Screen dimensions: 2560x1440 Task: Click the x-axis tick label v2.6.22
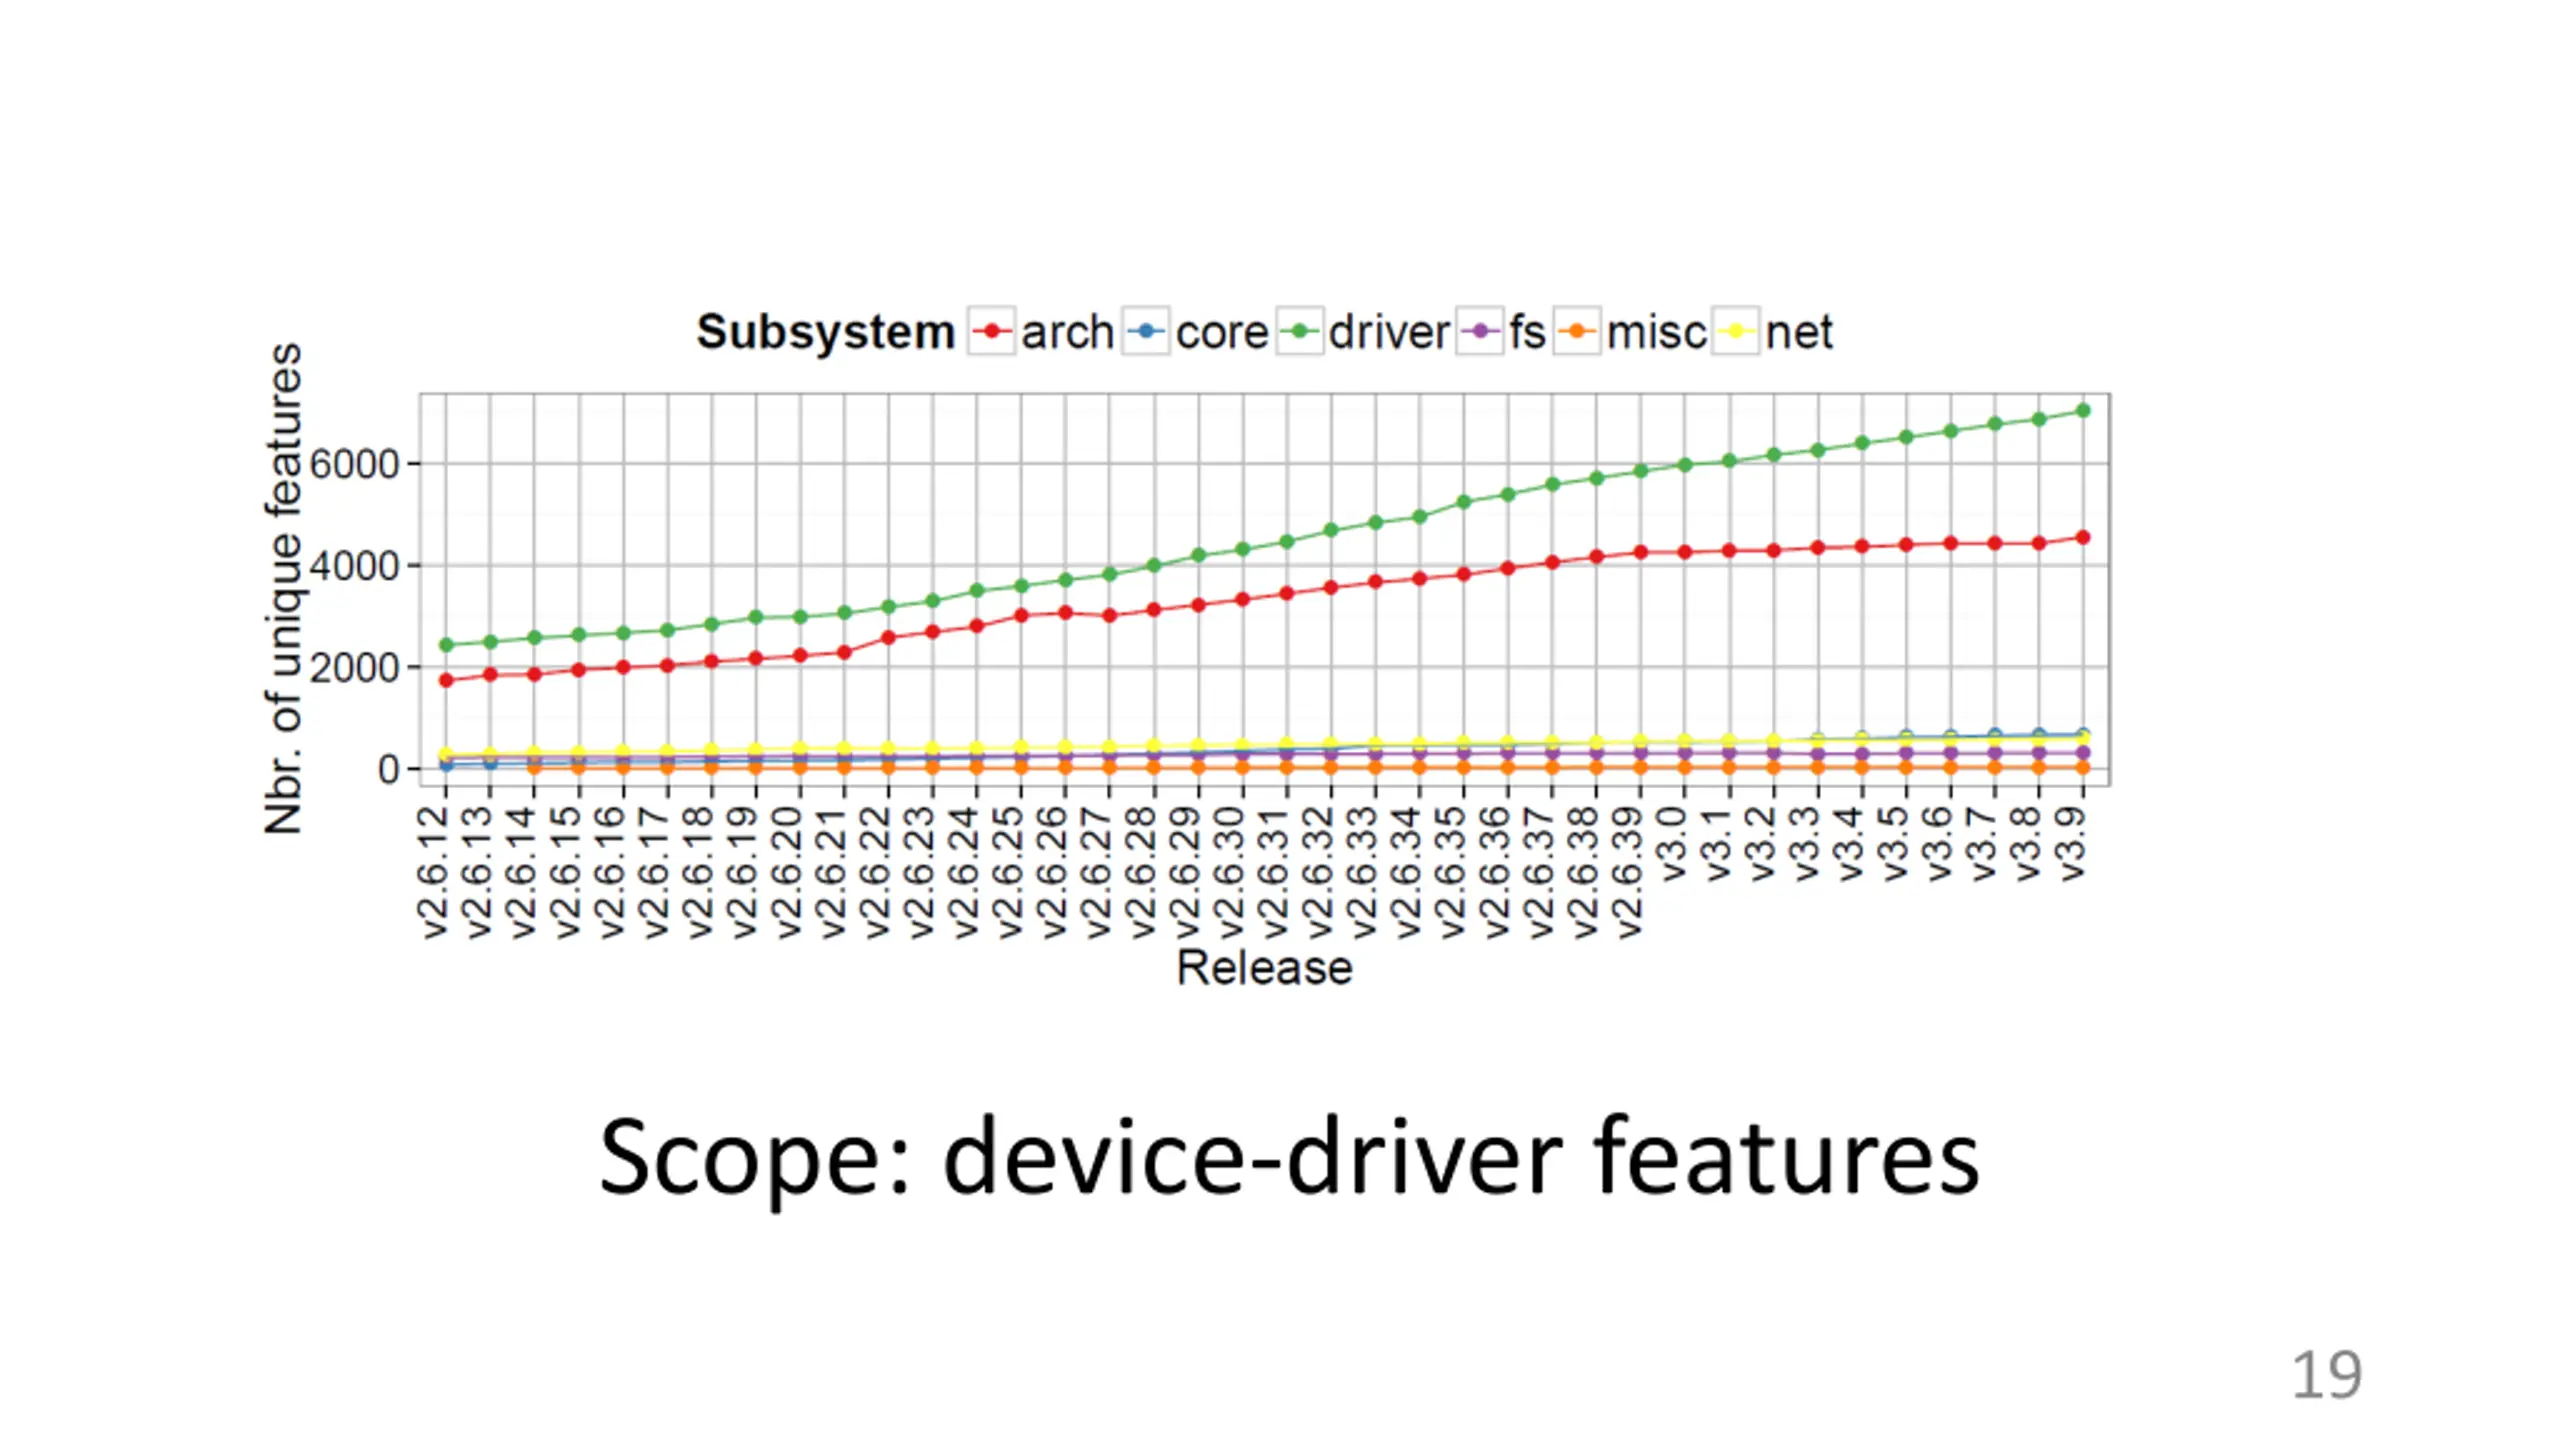[876, 872]
